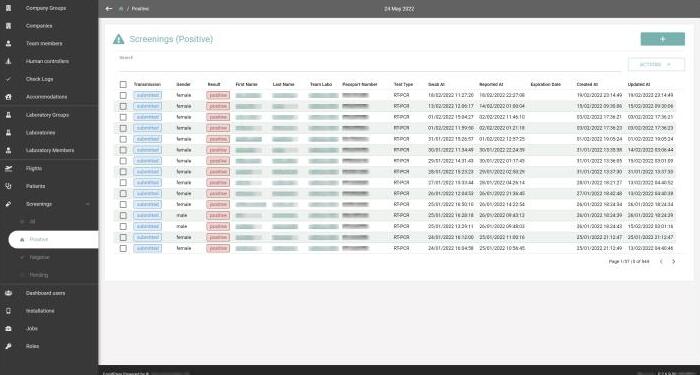700x375 pixels.
Task: Focus the Search input field
Action: coord(370,64)
